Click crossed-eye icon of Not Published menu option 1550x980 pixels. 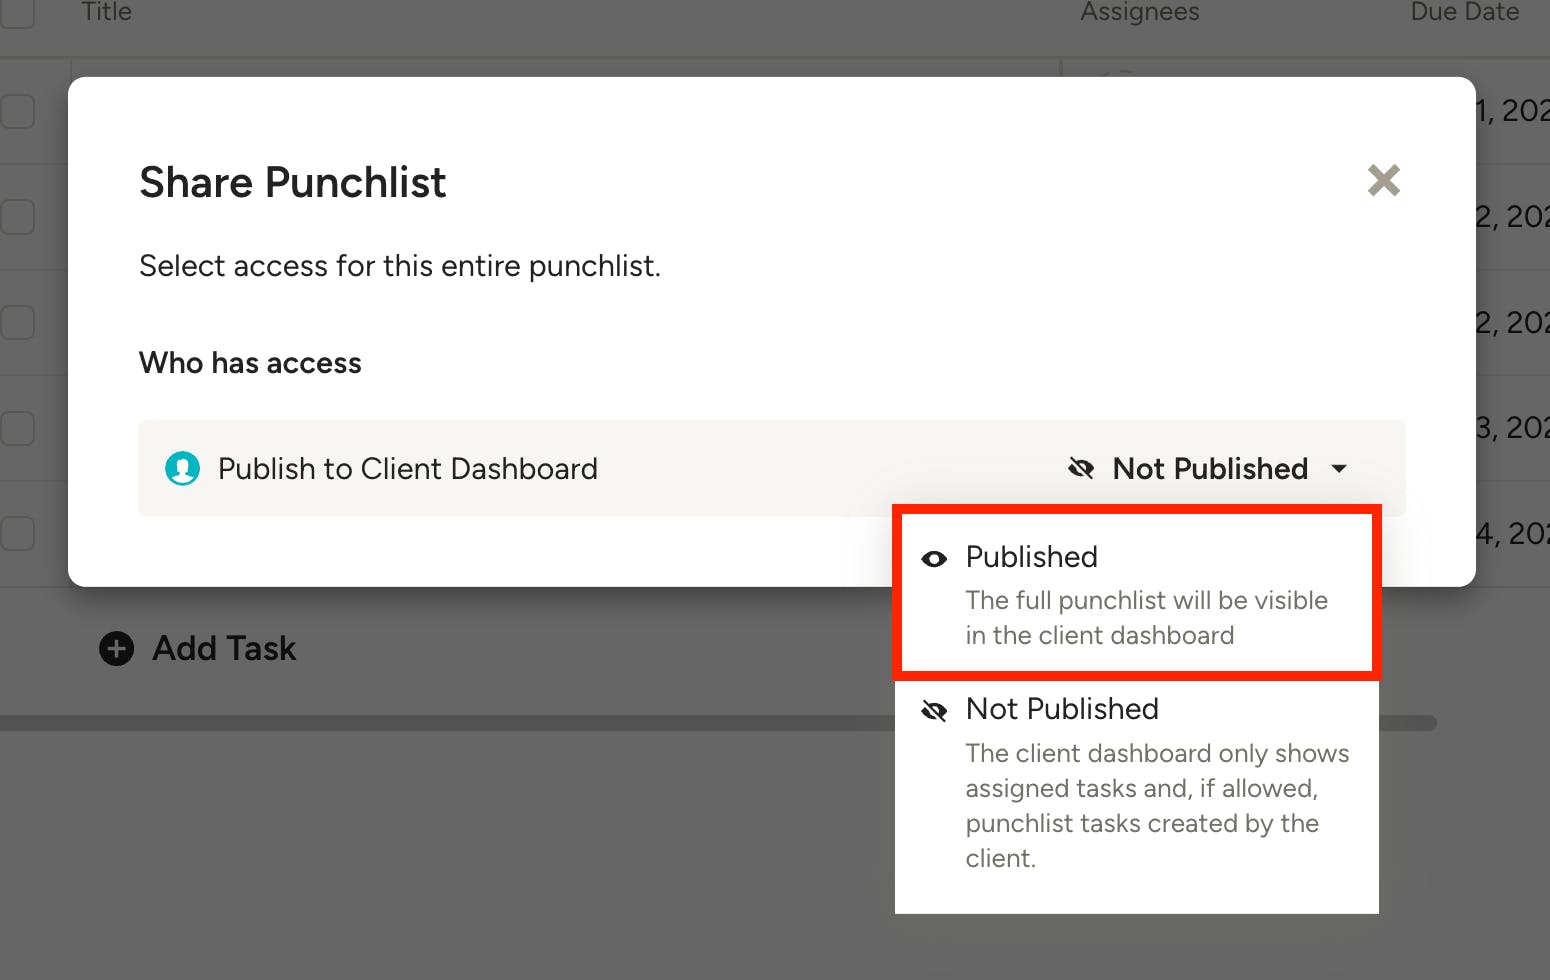[934, 711]
